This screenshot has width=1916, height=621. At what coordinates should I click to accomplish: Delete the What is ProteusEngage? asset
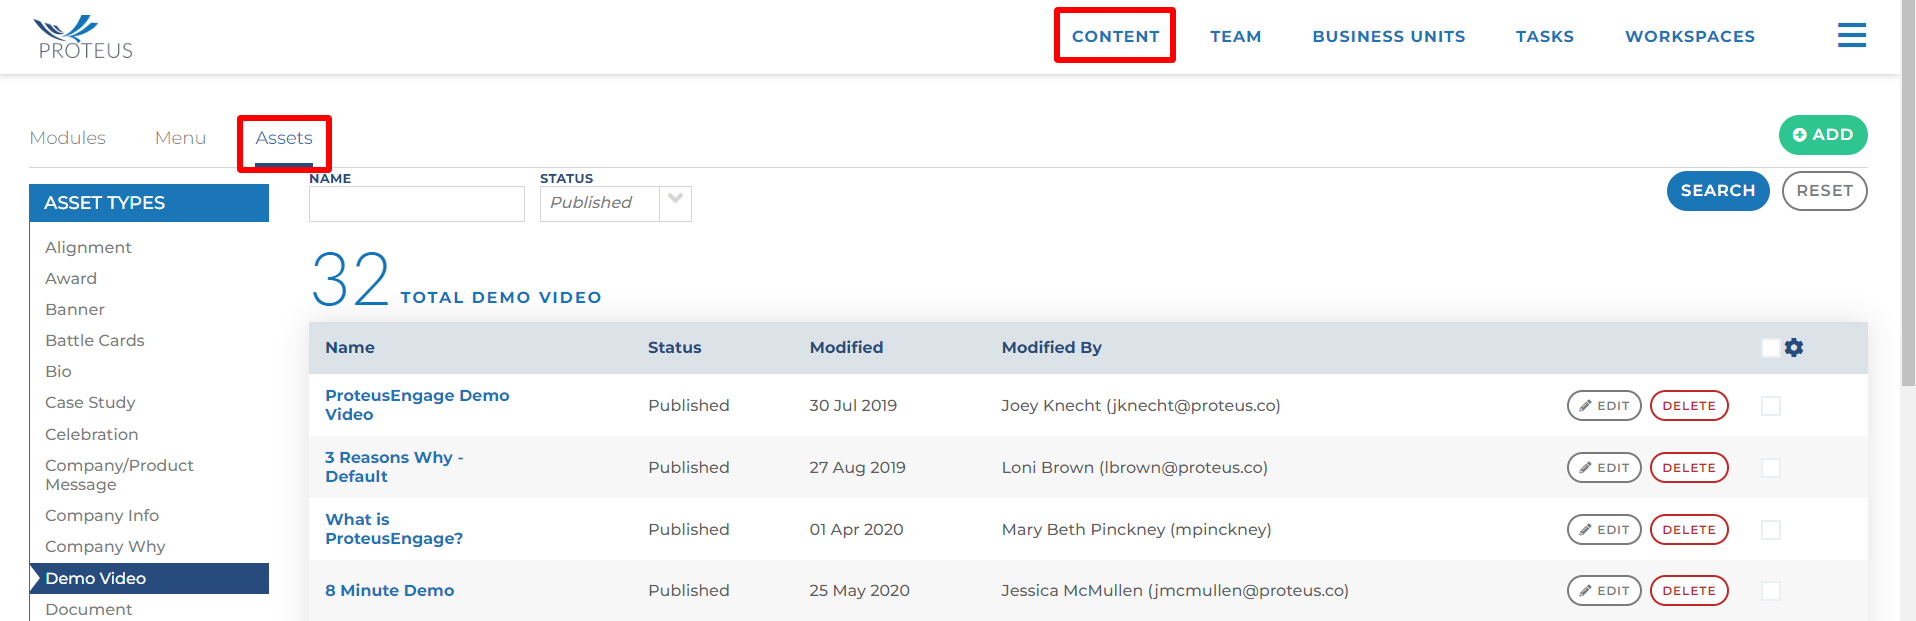[x=1689, y=529]
